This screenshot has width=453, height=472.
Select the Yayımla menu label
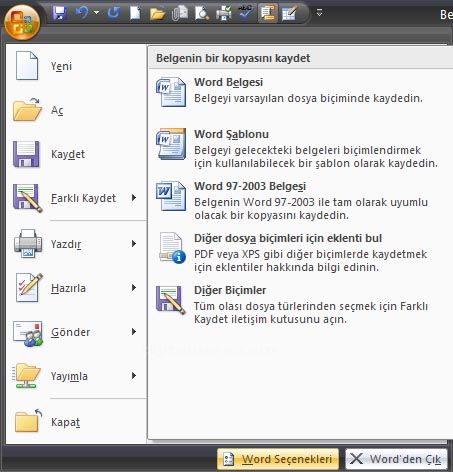[69, 376]
